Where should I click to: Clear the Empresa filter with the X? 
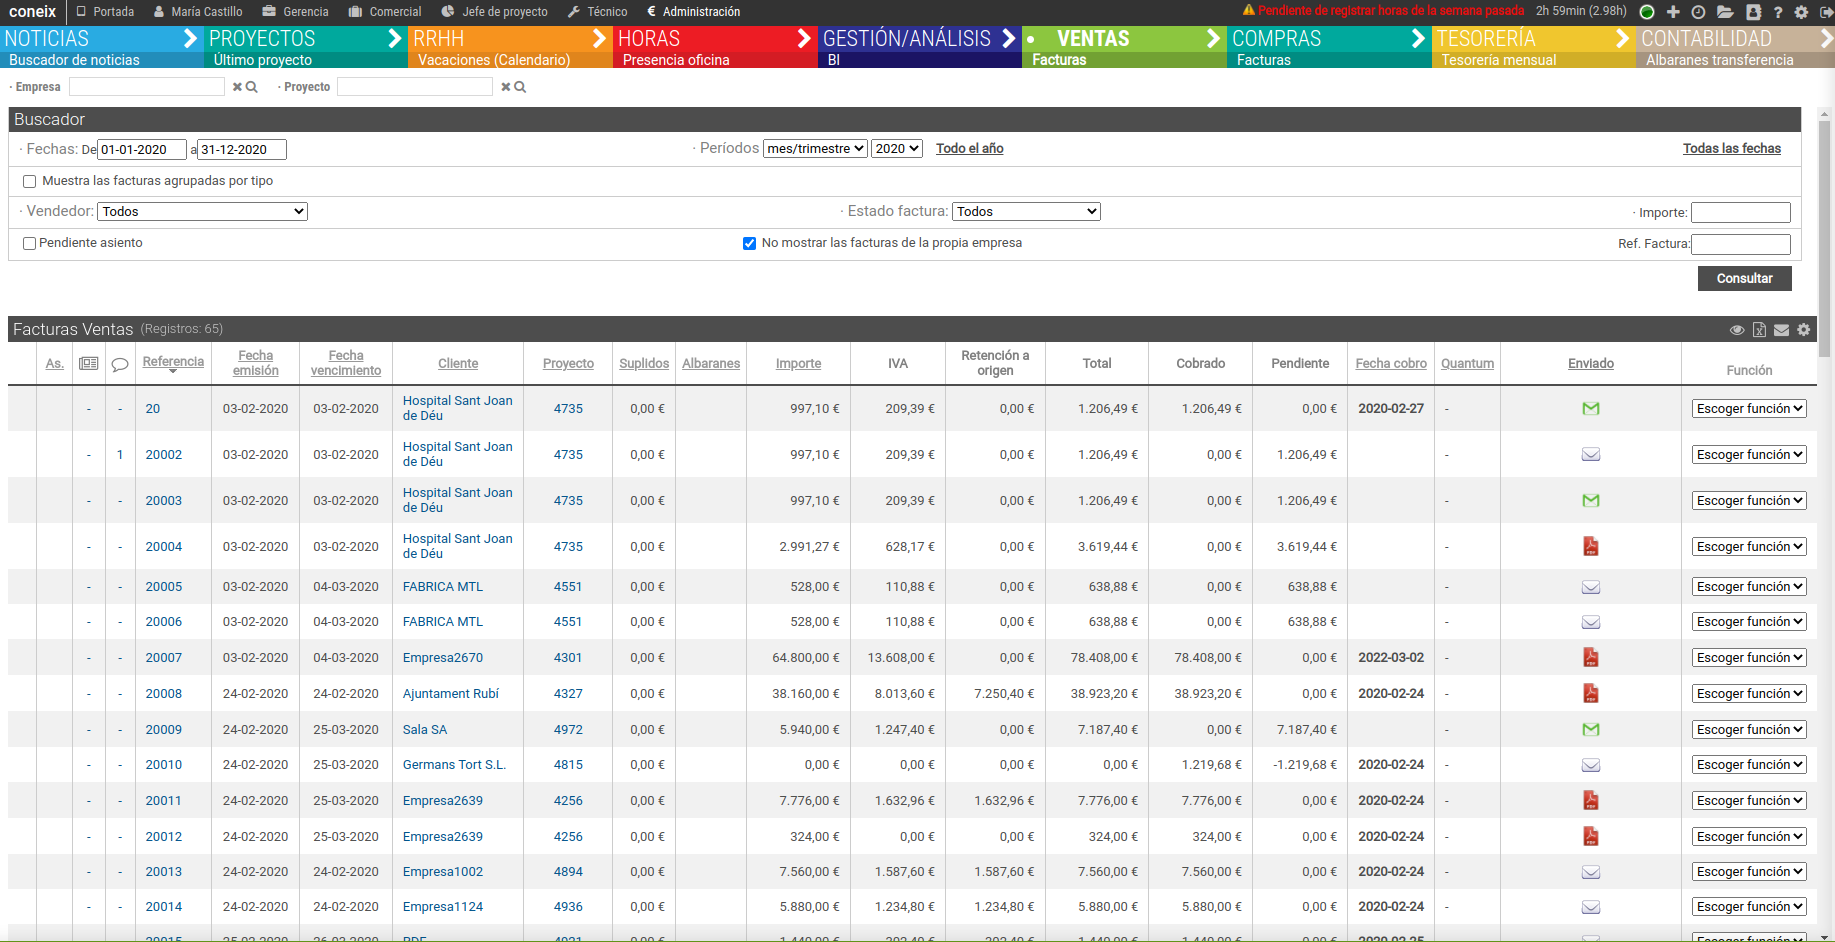[237, 87]
